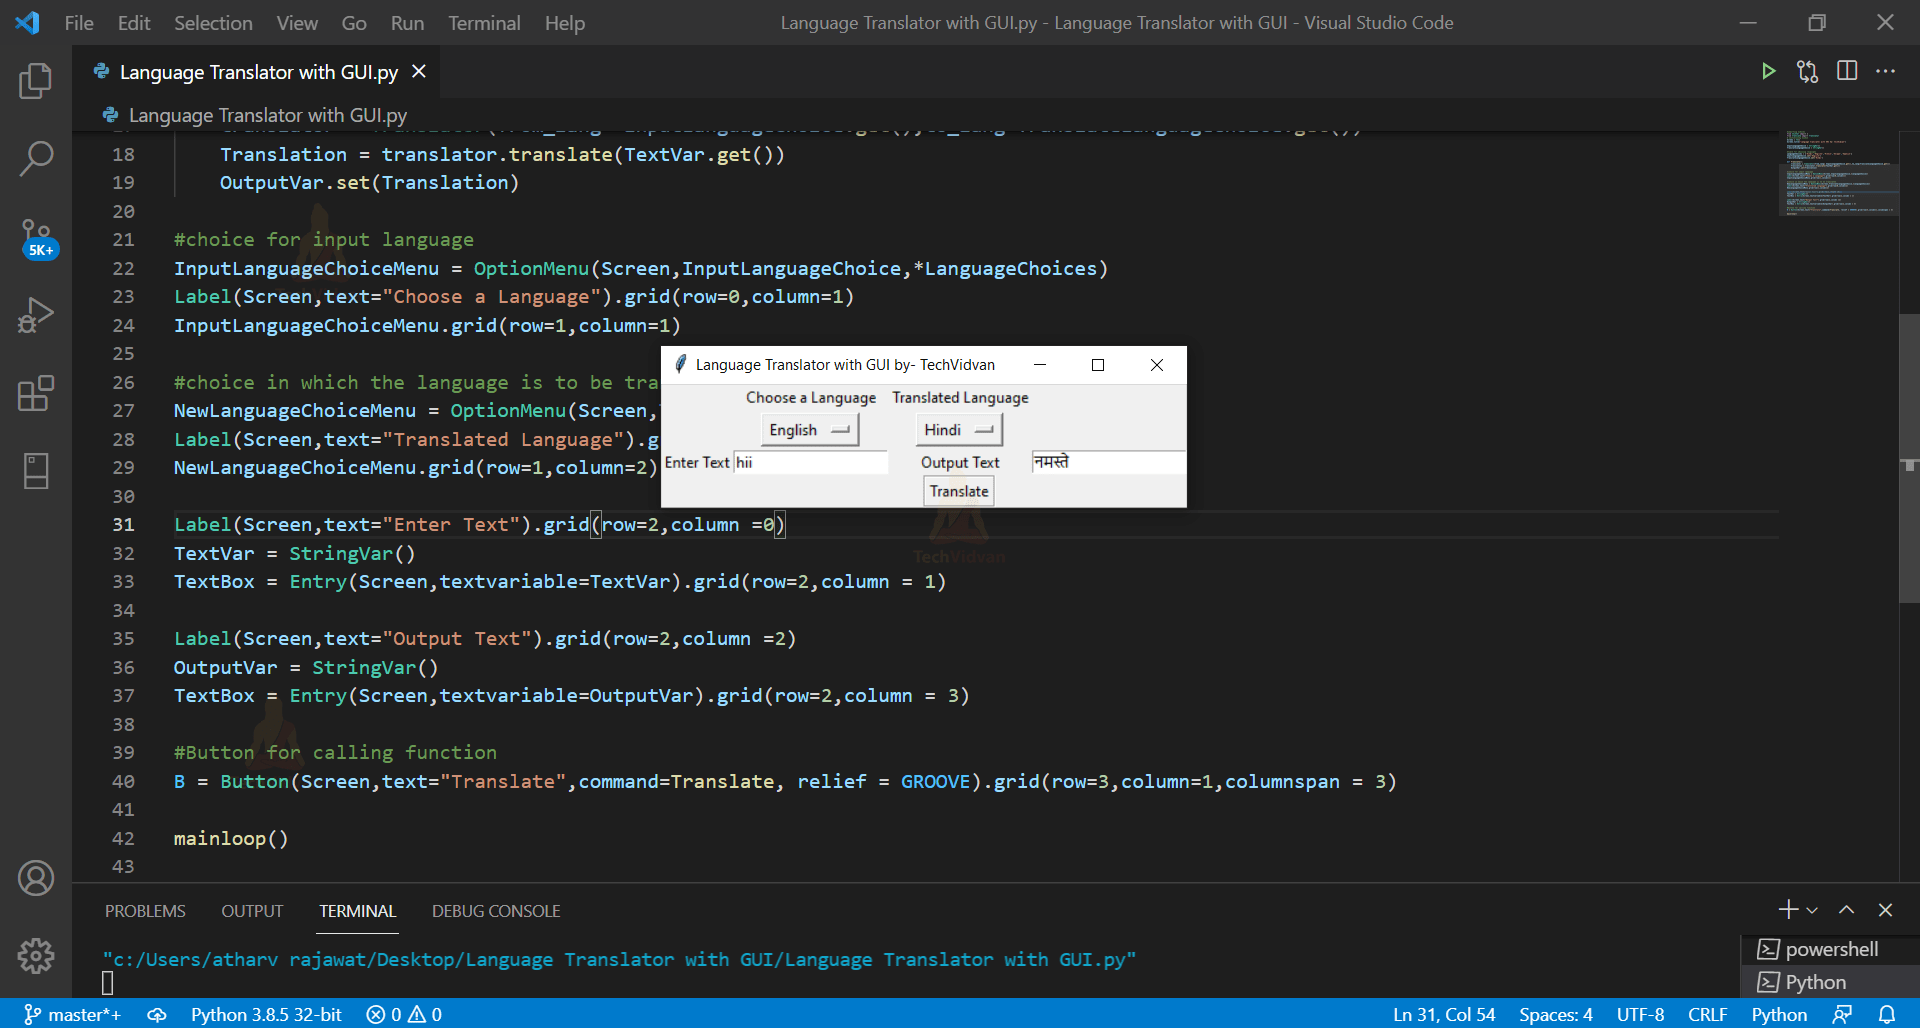Change the UTF-8 encoding setting
The width and height of the screenshot is (1920, 1028).
point(1640,1014)
